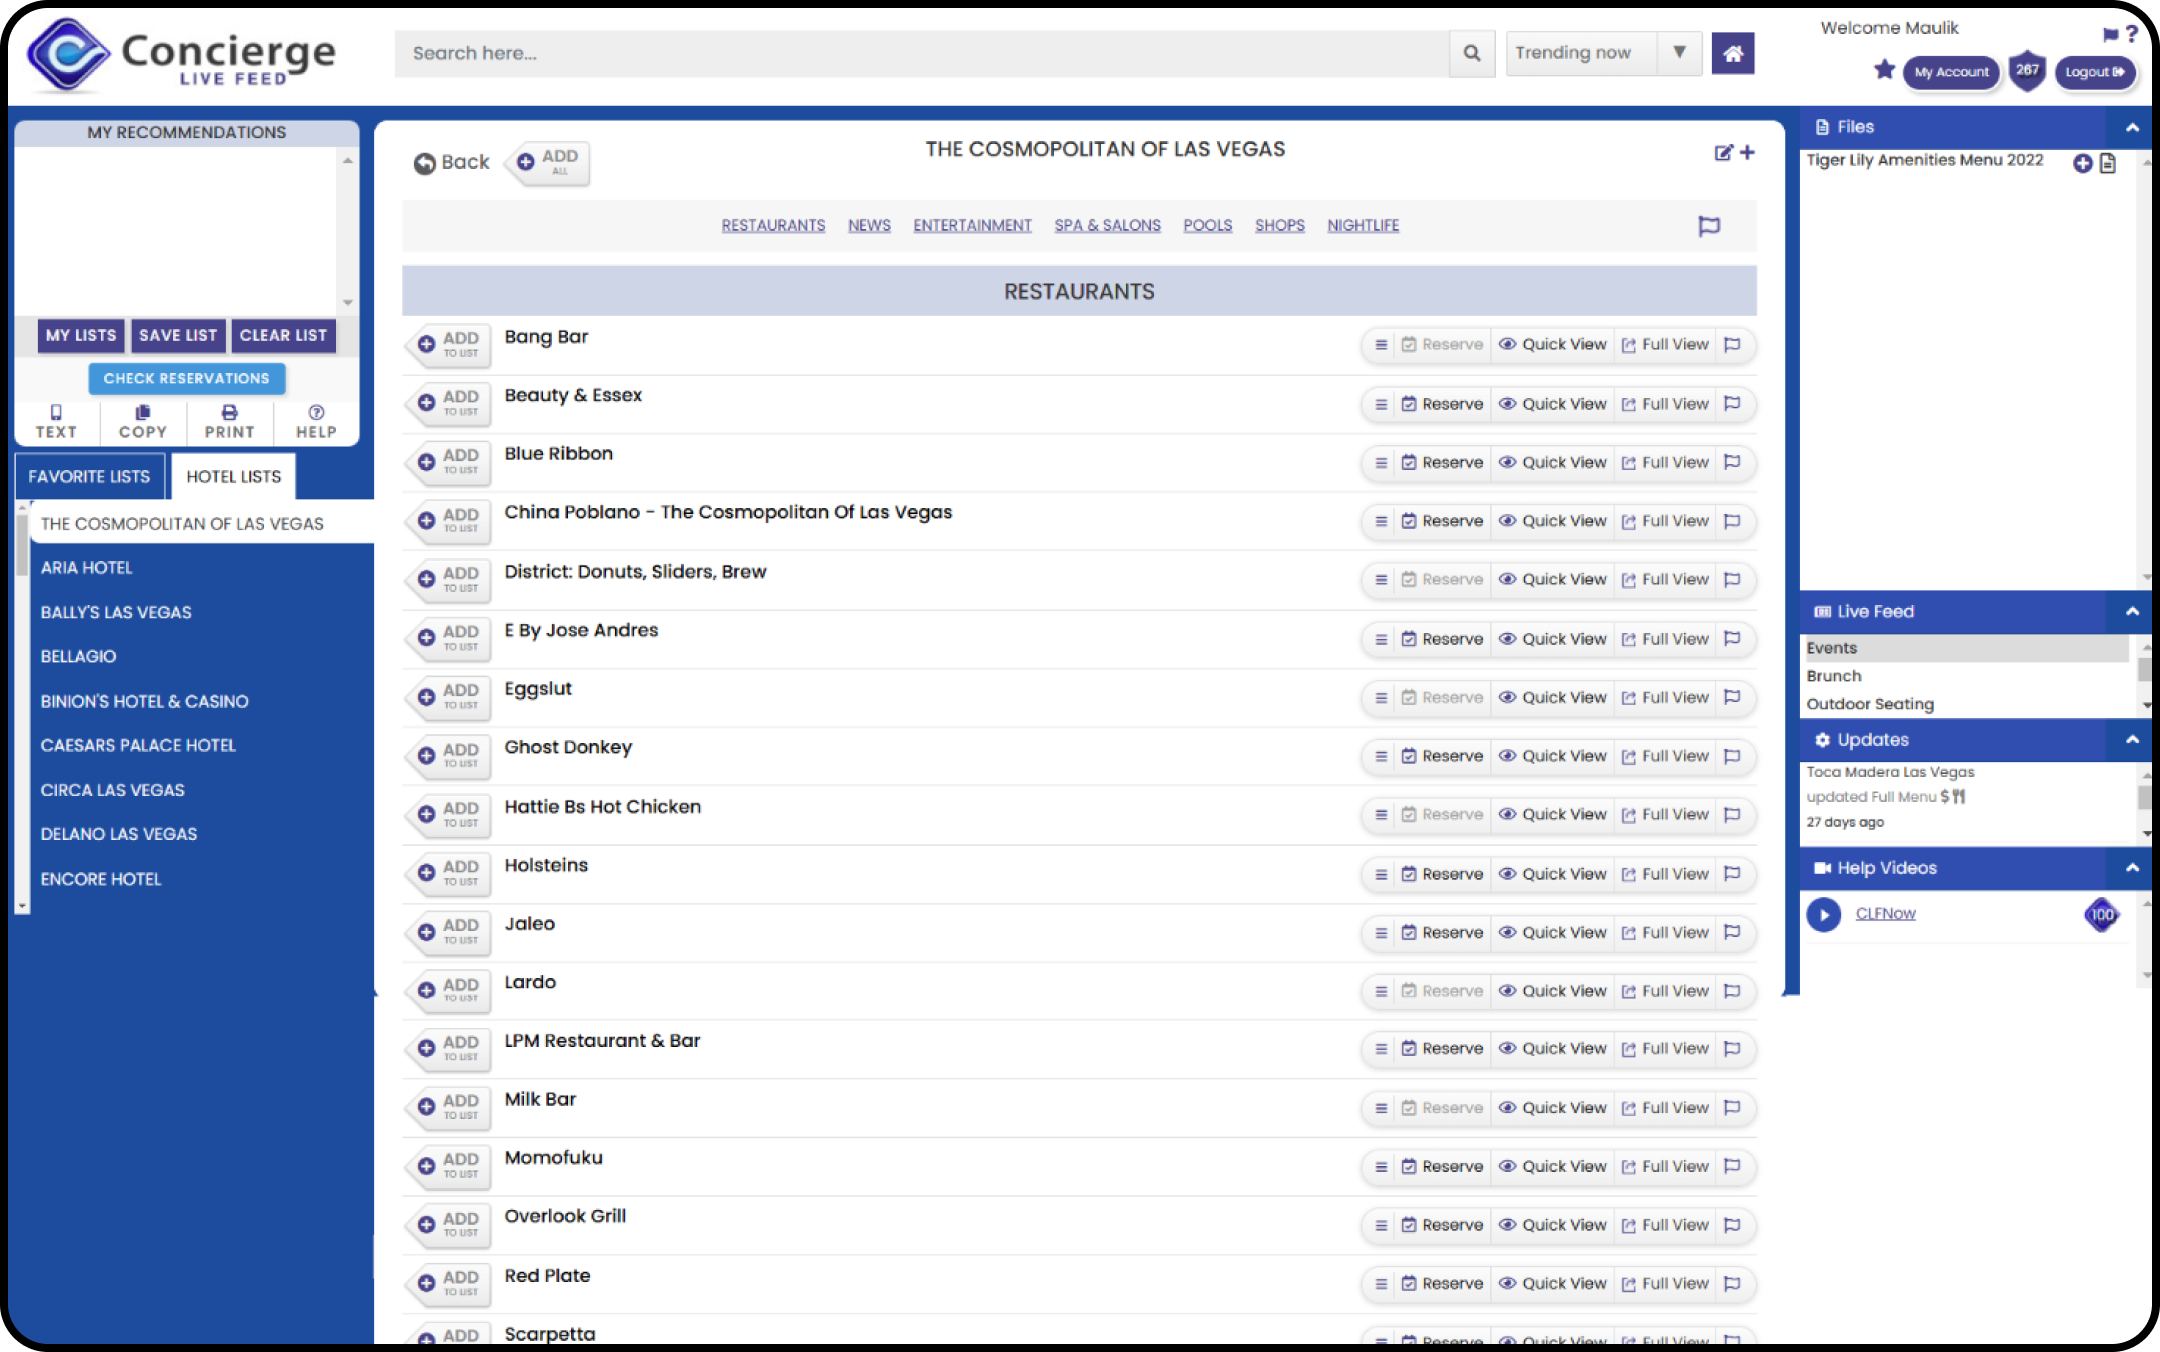Open list menu icon for Blue Ribbon
Screen dimensions: 2160x1352
(1381, 463)
